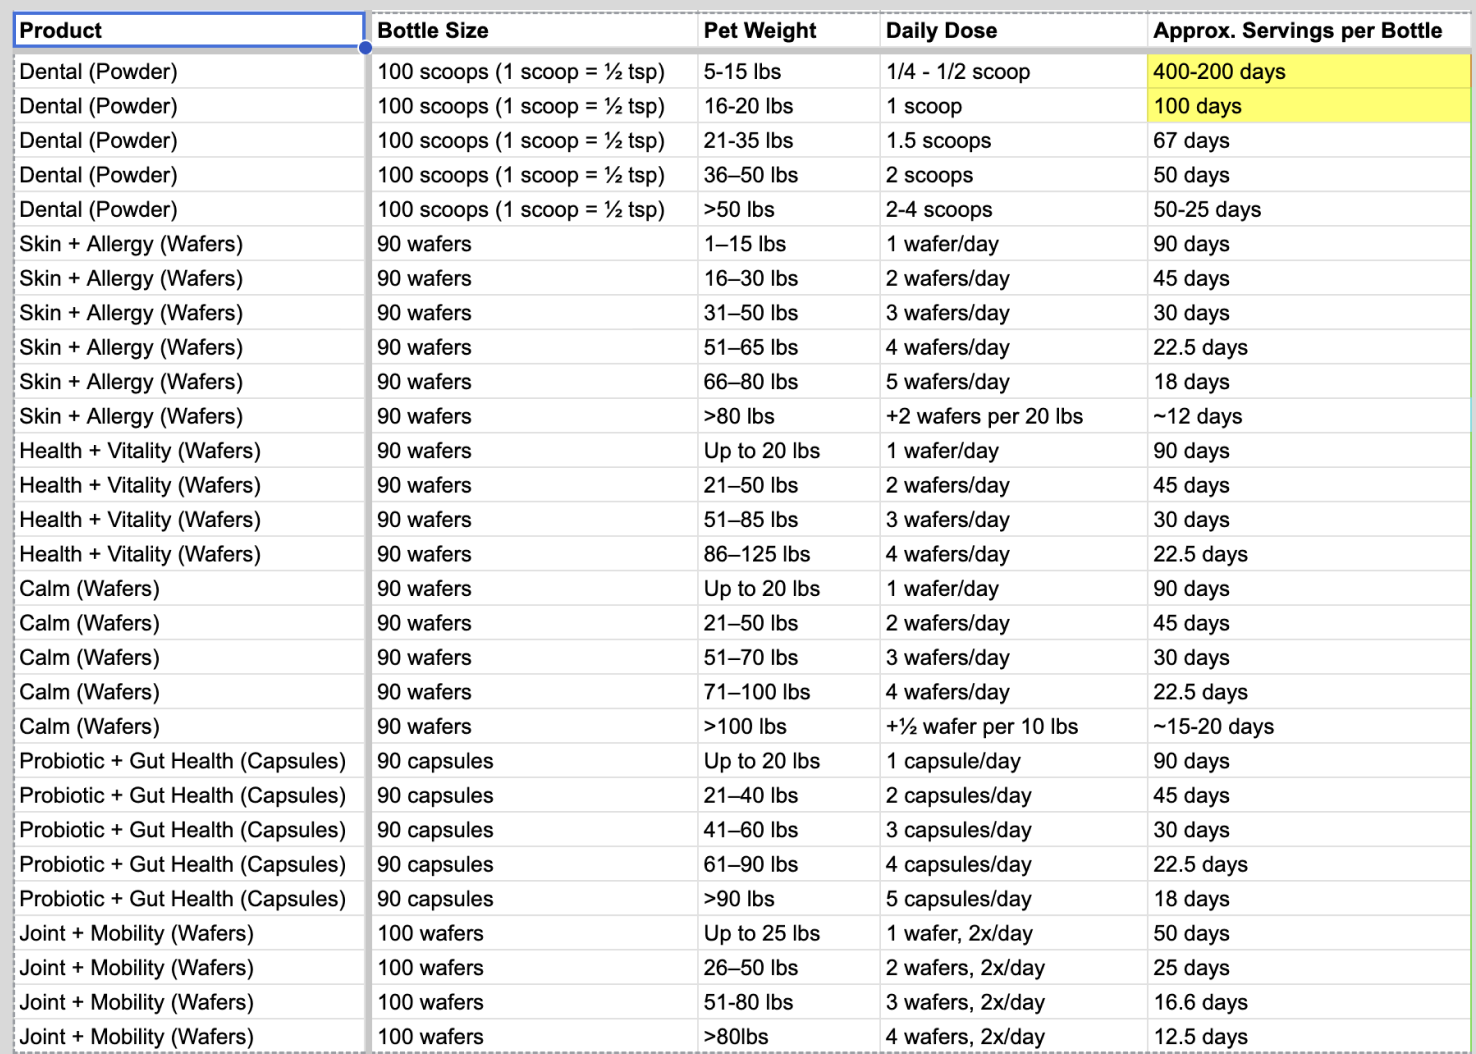Click the "50-25 days" cell
This screenshot has width=1476, height=1054.
1309,209
